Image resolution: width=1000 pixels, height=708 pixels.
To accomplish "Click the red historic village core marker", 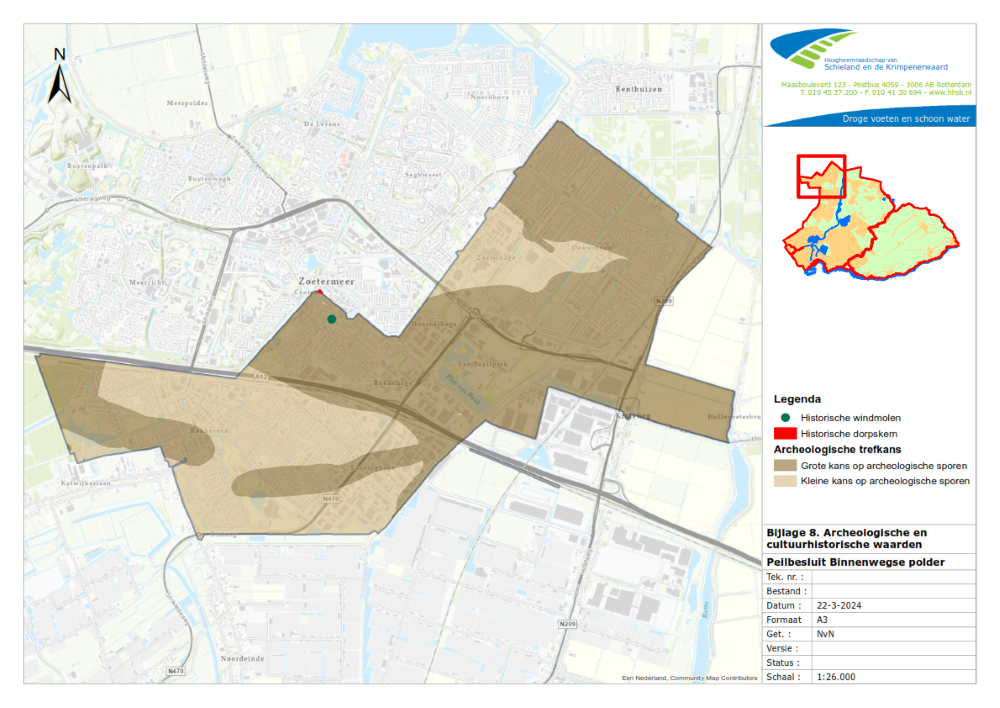I will tap(319, 293).
